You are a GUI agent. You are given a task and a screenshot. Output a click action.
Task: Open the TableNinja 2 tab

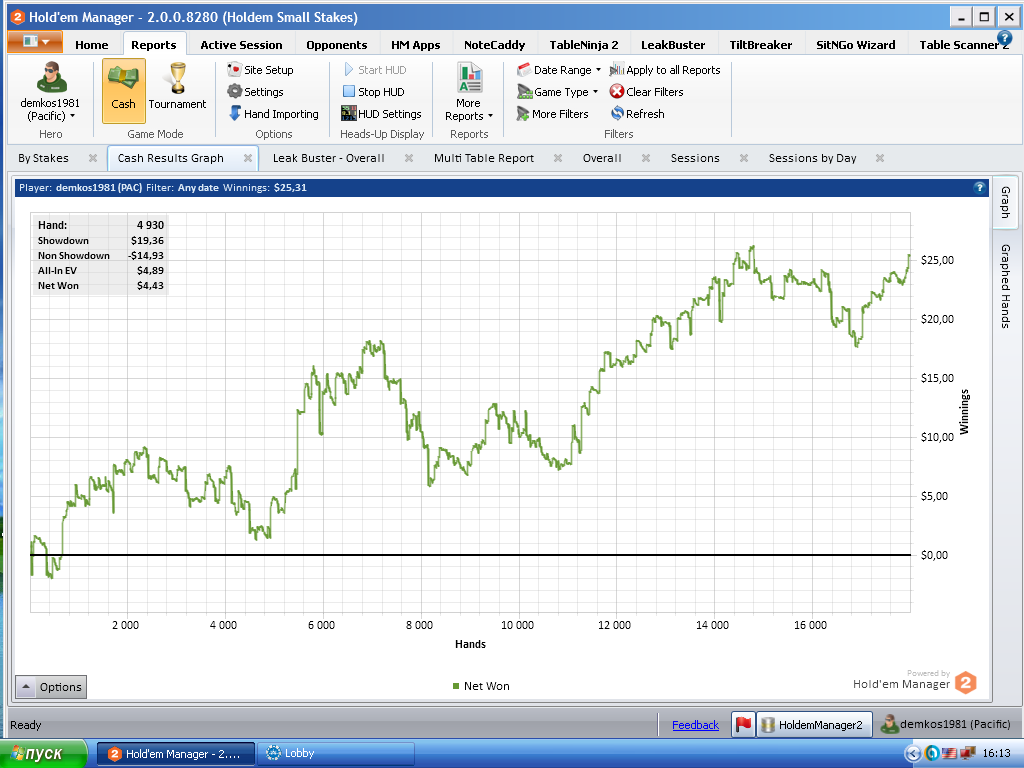pos(583,44)
